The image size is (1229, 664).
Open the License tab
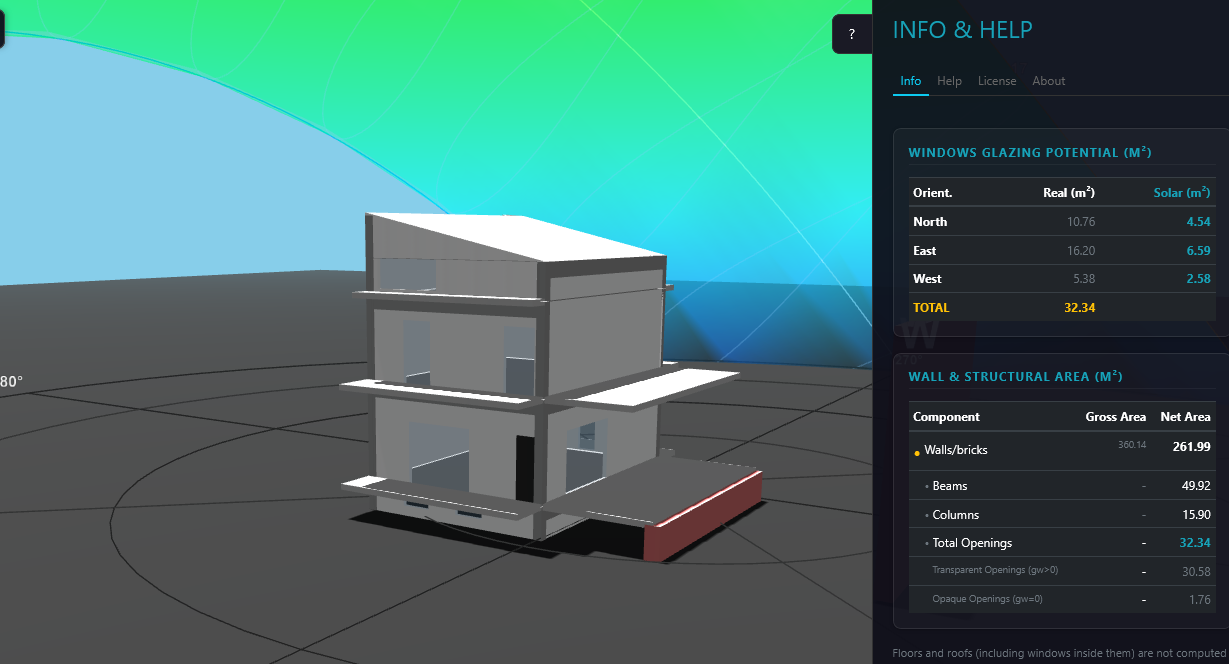point(996,81)
